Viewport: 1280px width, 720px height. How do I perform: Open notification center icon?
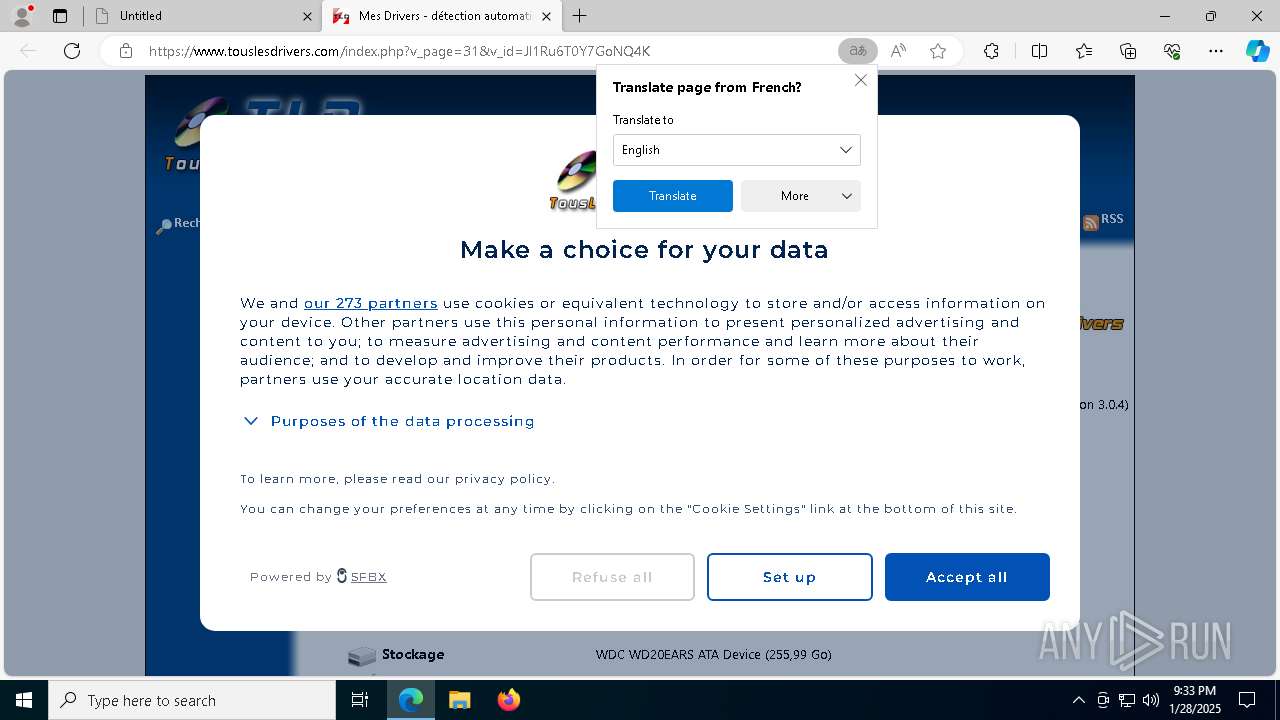tap(1247, 700)
